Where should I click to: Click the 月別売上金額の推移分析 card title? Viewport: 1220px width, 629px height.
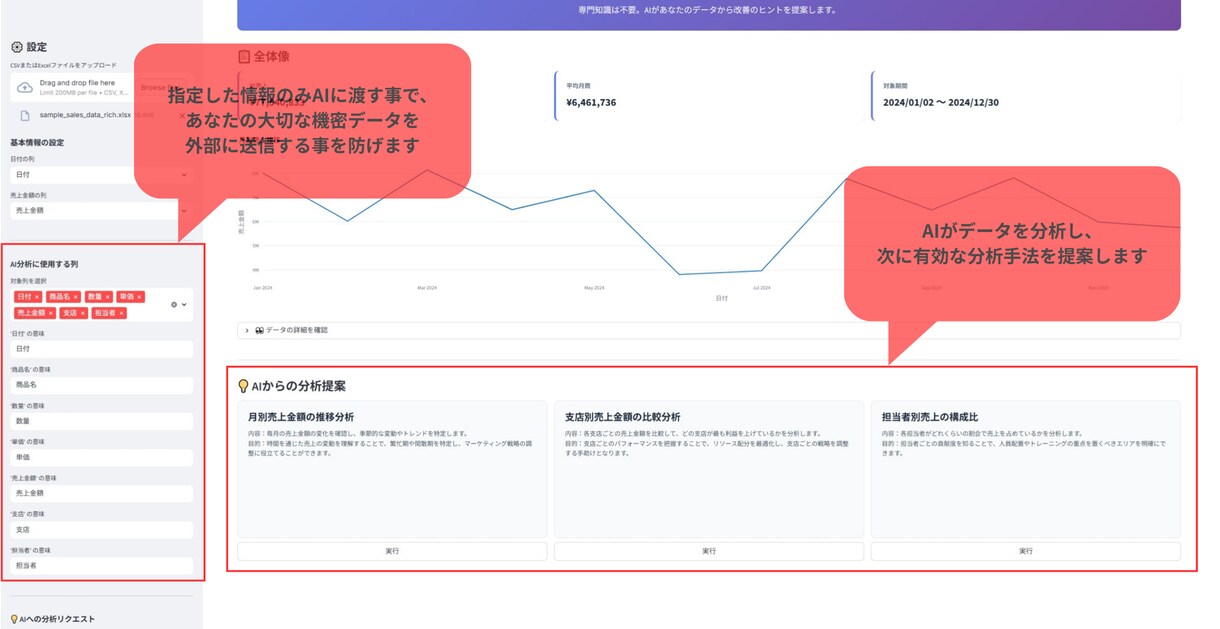(301, 416)
